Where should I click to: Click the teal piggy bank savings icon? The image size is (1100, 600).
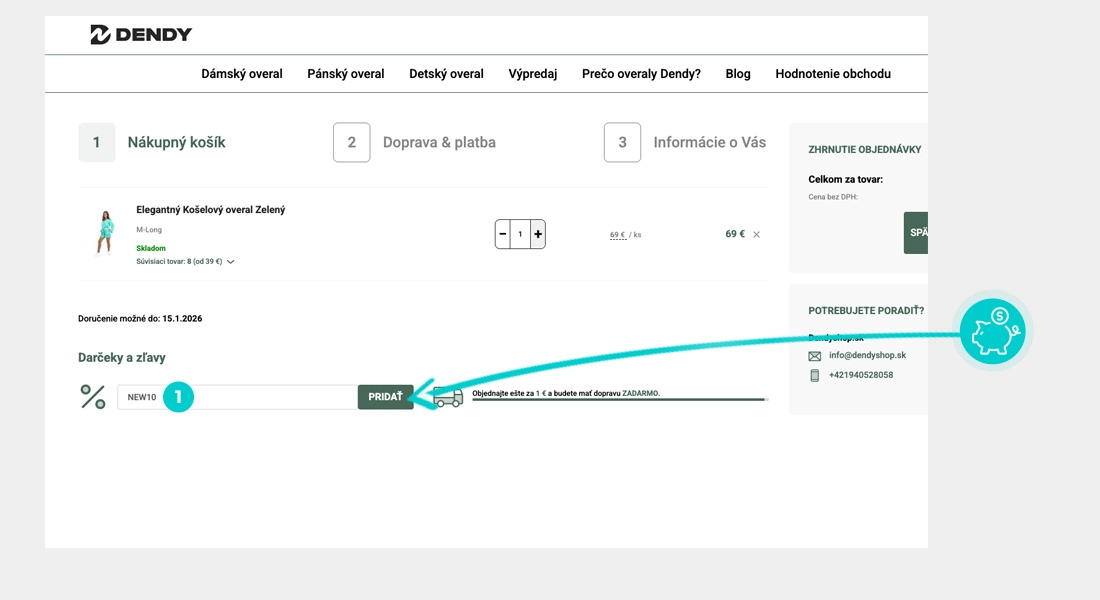[x=992, y=331]
